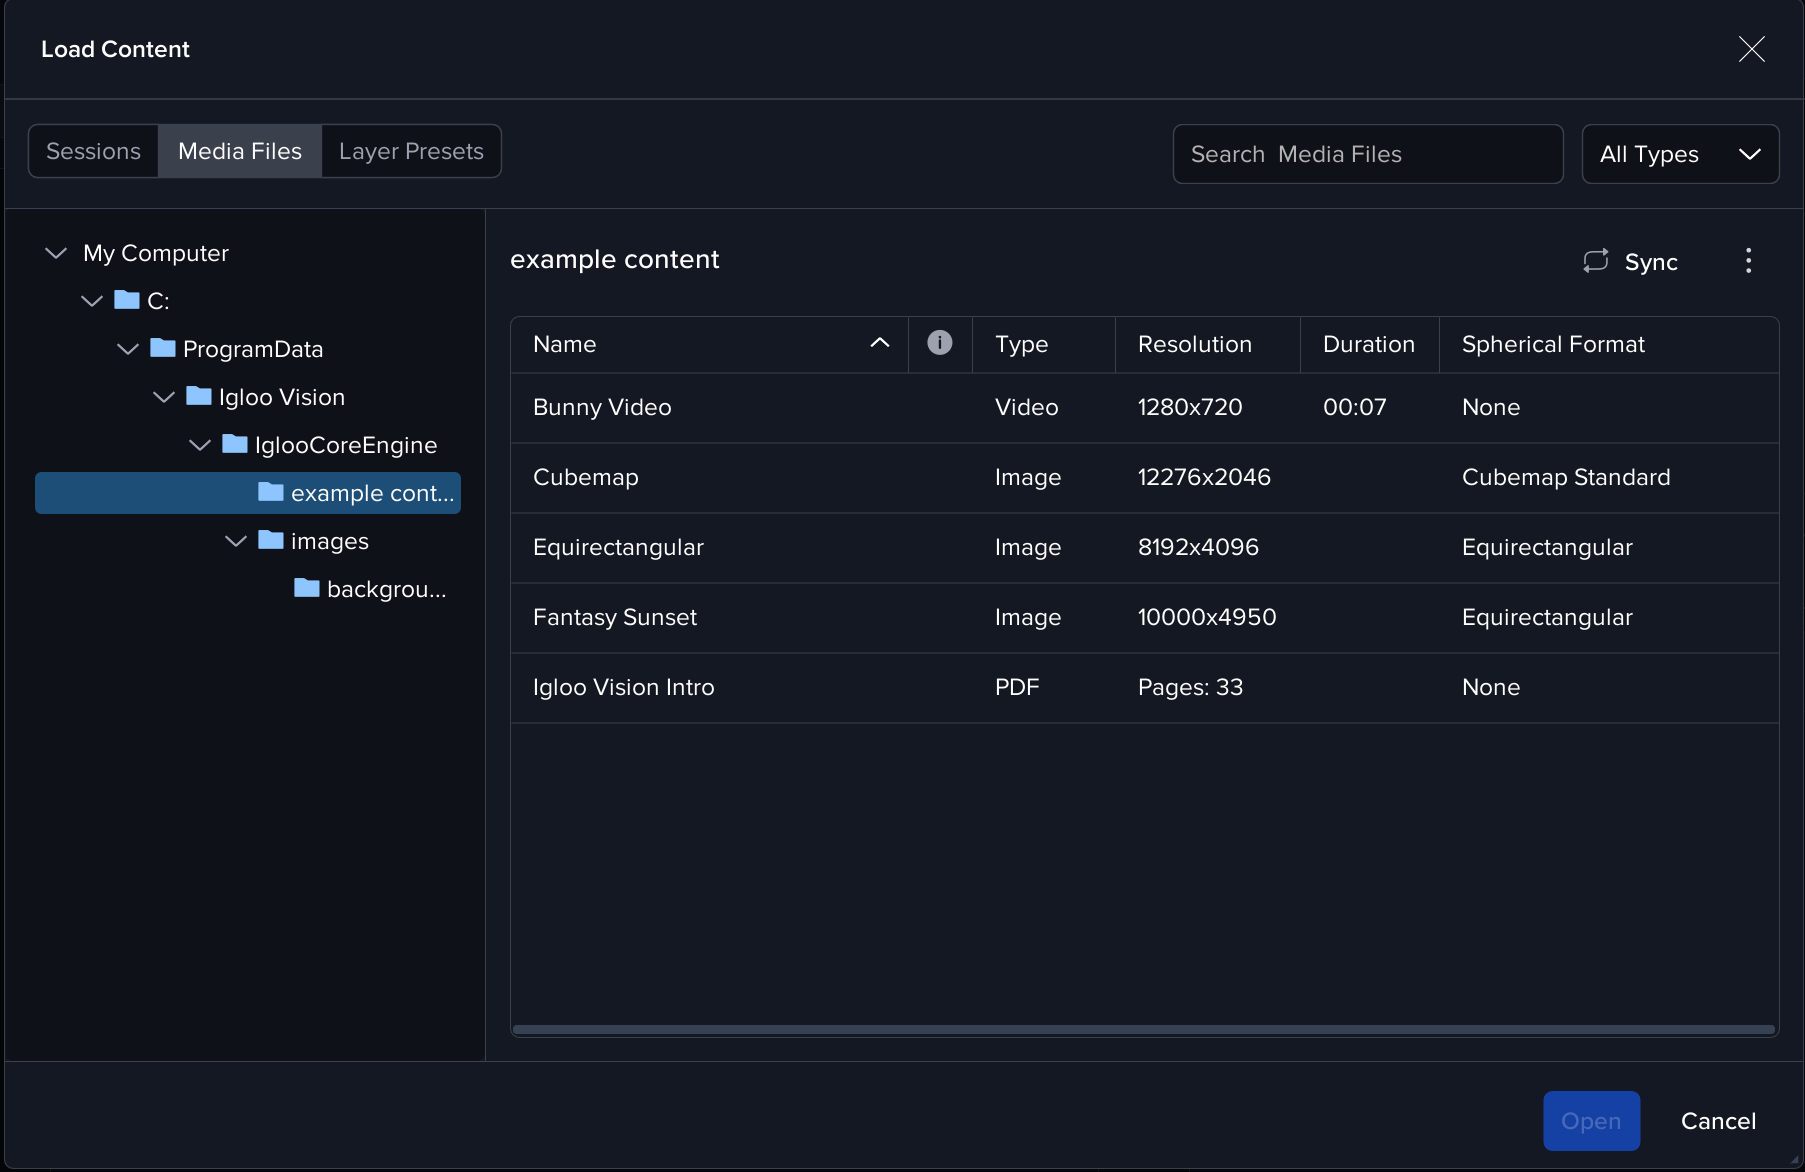This screenshot has height=1172, width=1805.
Task: Select the background folder icon in tree
Action: [306, 588]
